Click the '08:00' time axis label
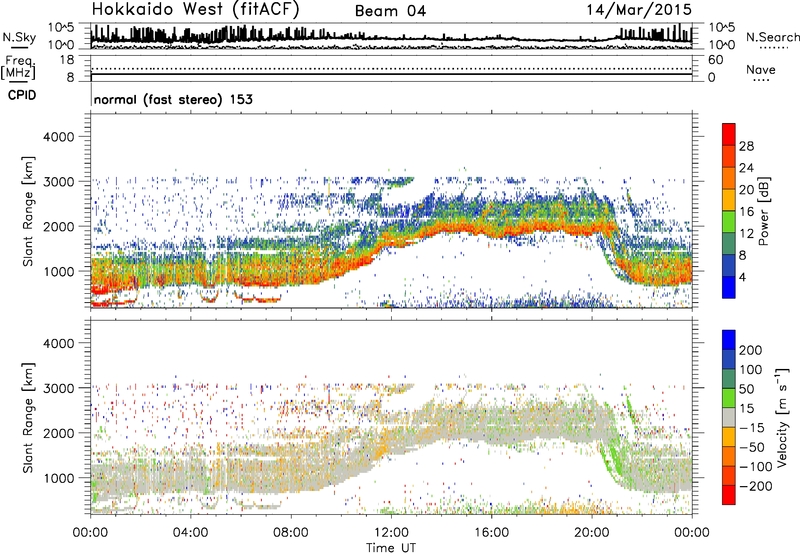This screenshot has width=800, height=554. click(x=291, y=533)
